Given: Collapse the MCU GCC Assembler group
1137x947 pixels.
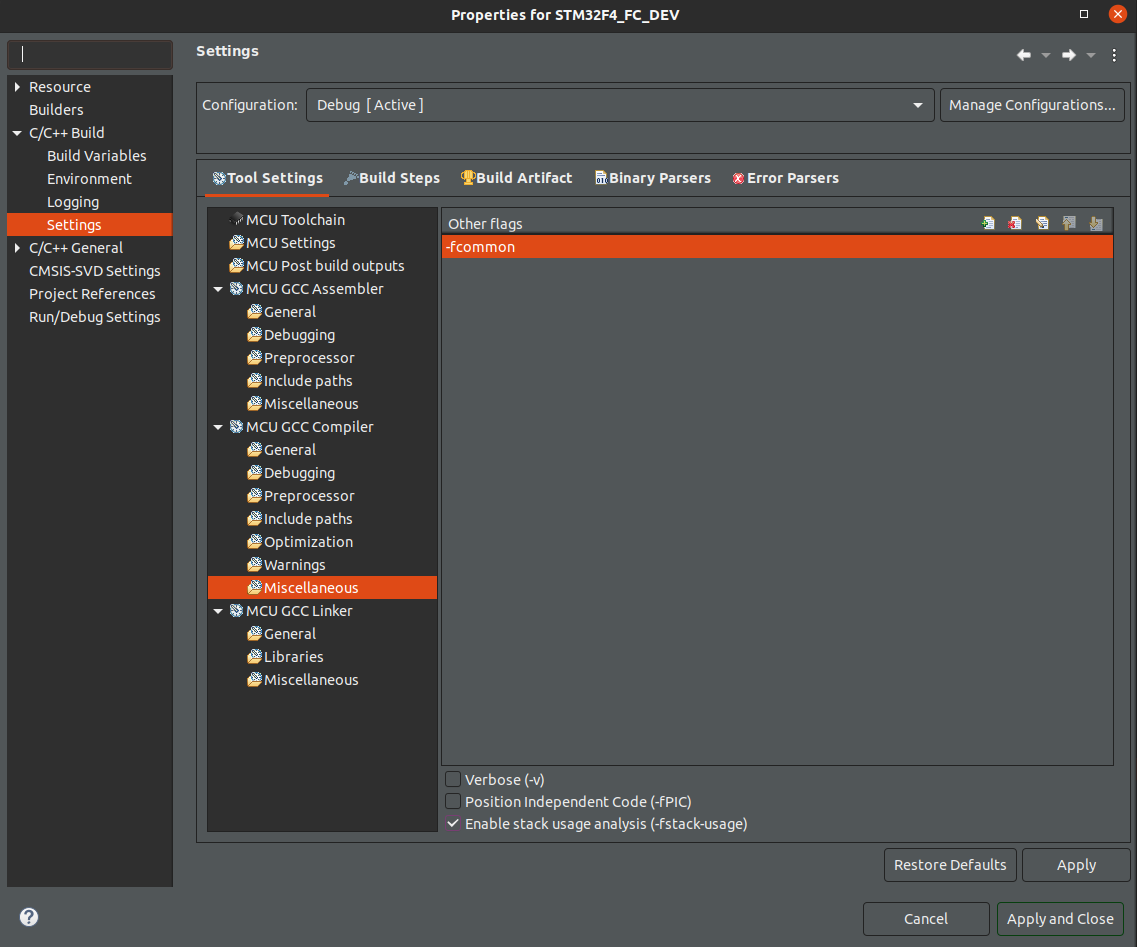Looking at the screenshot, I should 218,289.
